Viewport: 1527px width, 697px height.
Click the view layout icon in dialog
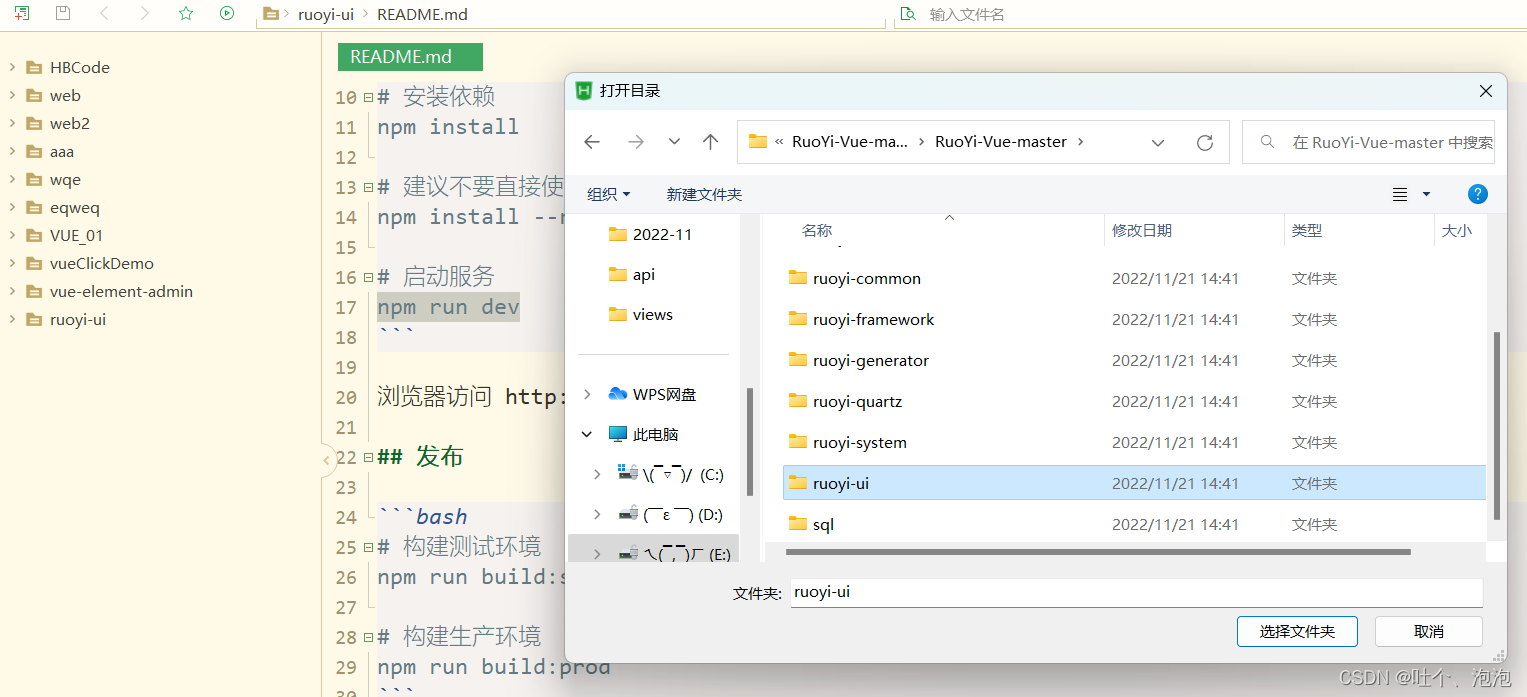pos(1400,194)
